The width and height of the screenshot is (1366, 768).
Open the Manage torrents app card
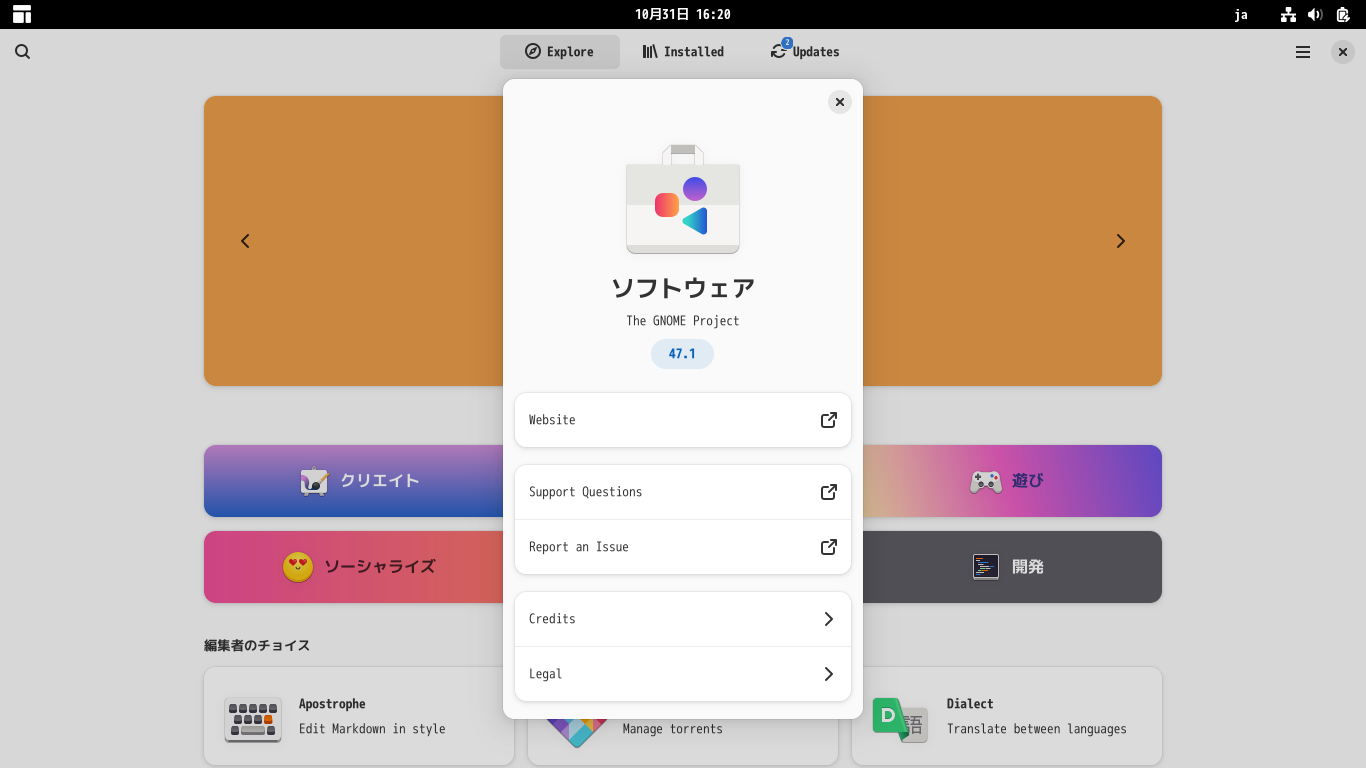pos(683,742)
